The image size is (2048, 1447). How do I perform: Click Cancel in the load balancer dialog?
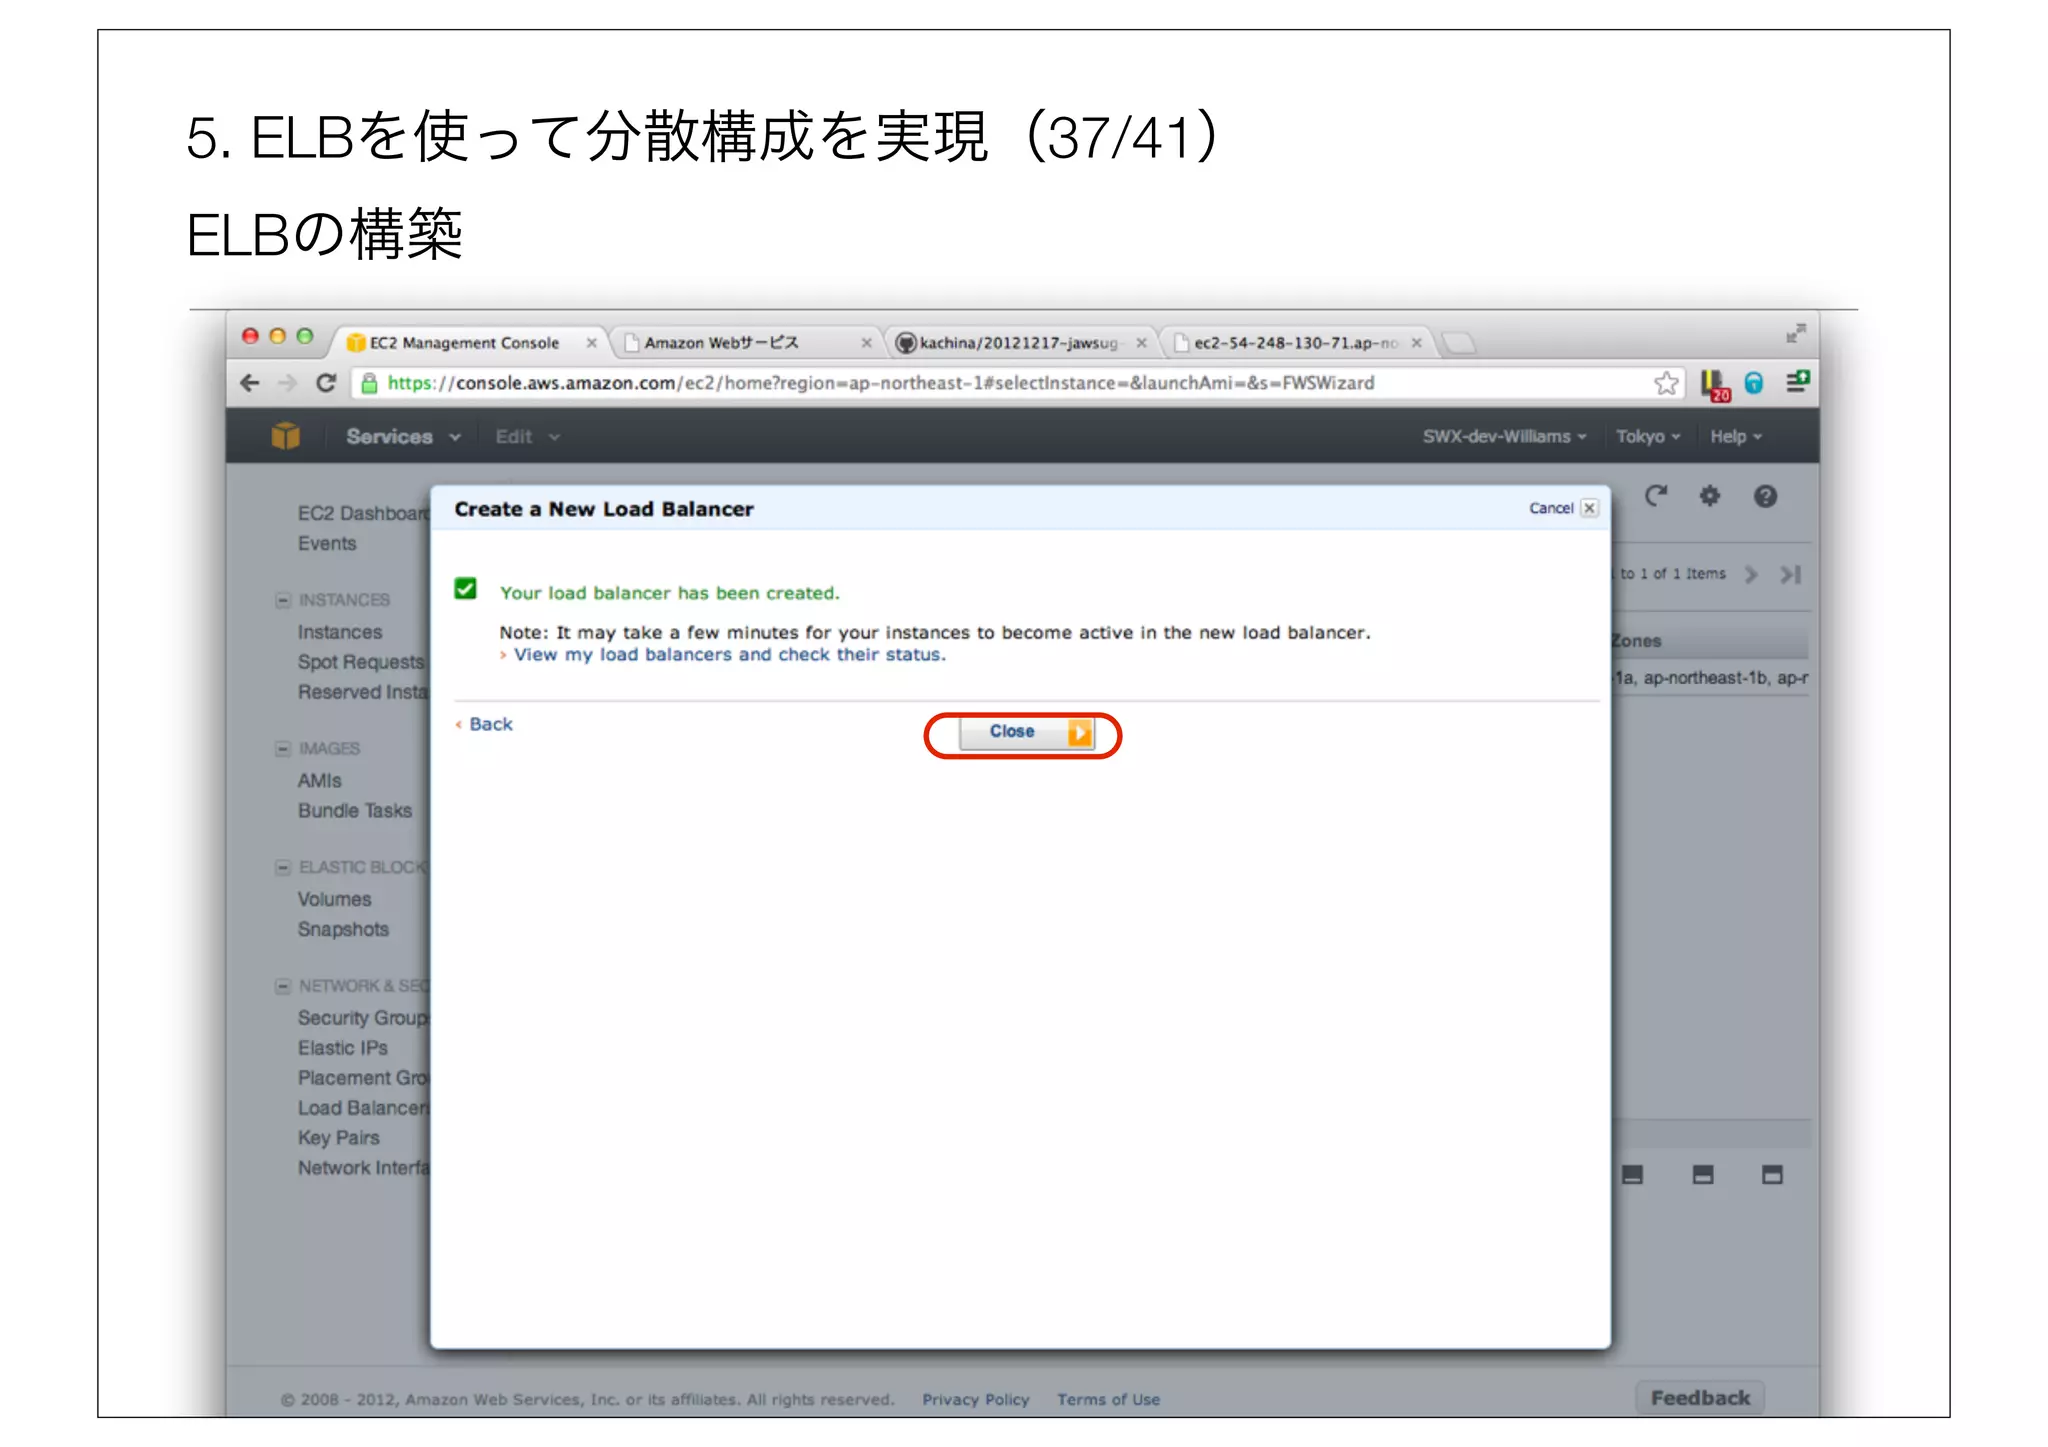pyautogui.click(x=1563, y=508)
